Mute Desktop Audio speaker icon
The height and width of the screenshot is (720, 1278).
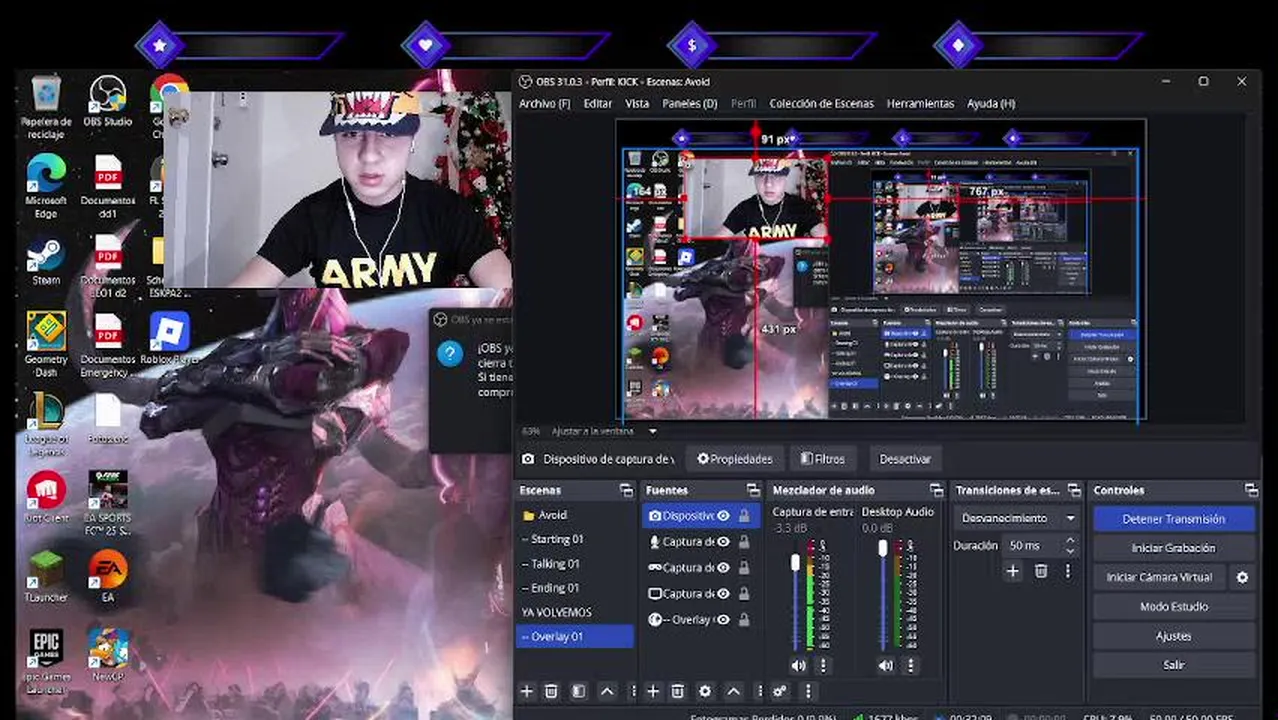tap(886, 665)
